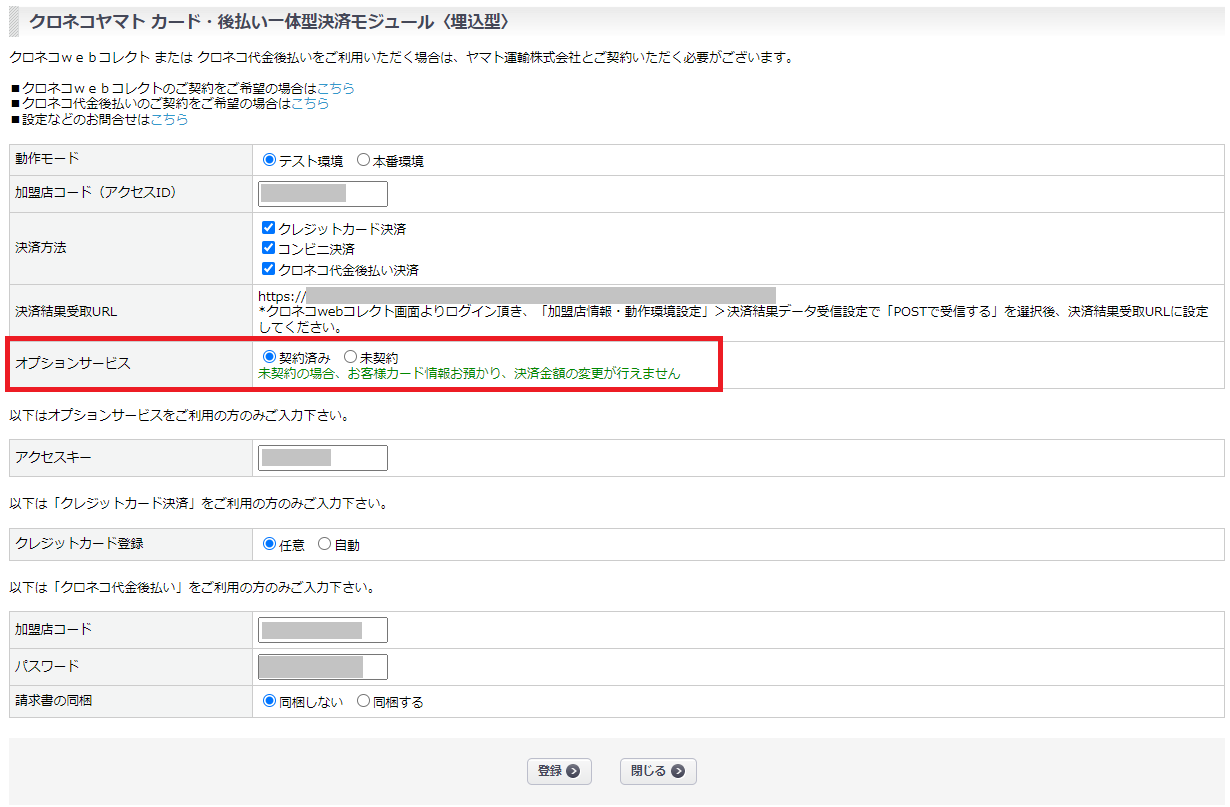Choose 未契約 for オプションサービス
Image resolution: width=1230 pixels, height=807 pixels.
[x=350, y=356]
